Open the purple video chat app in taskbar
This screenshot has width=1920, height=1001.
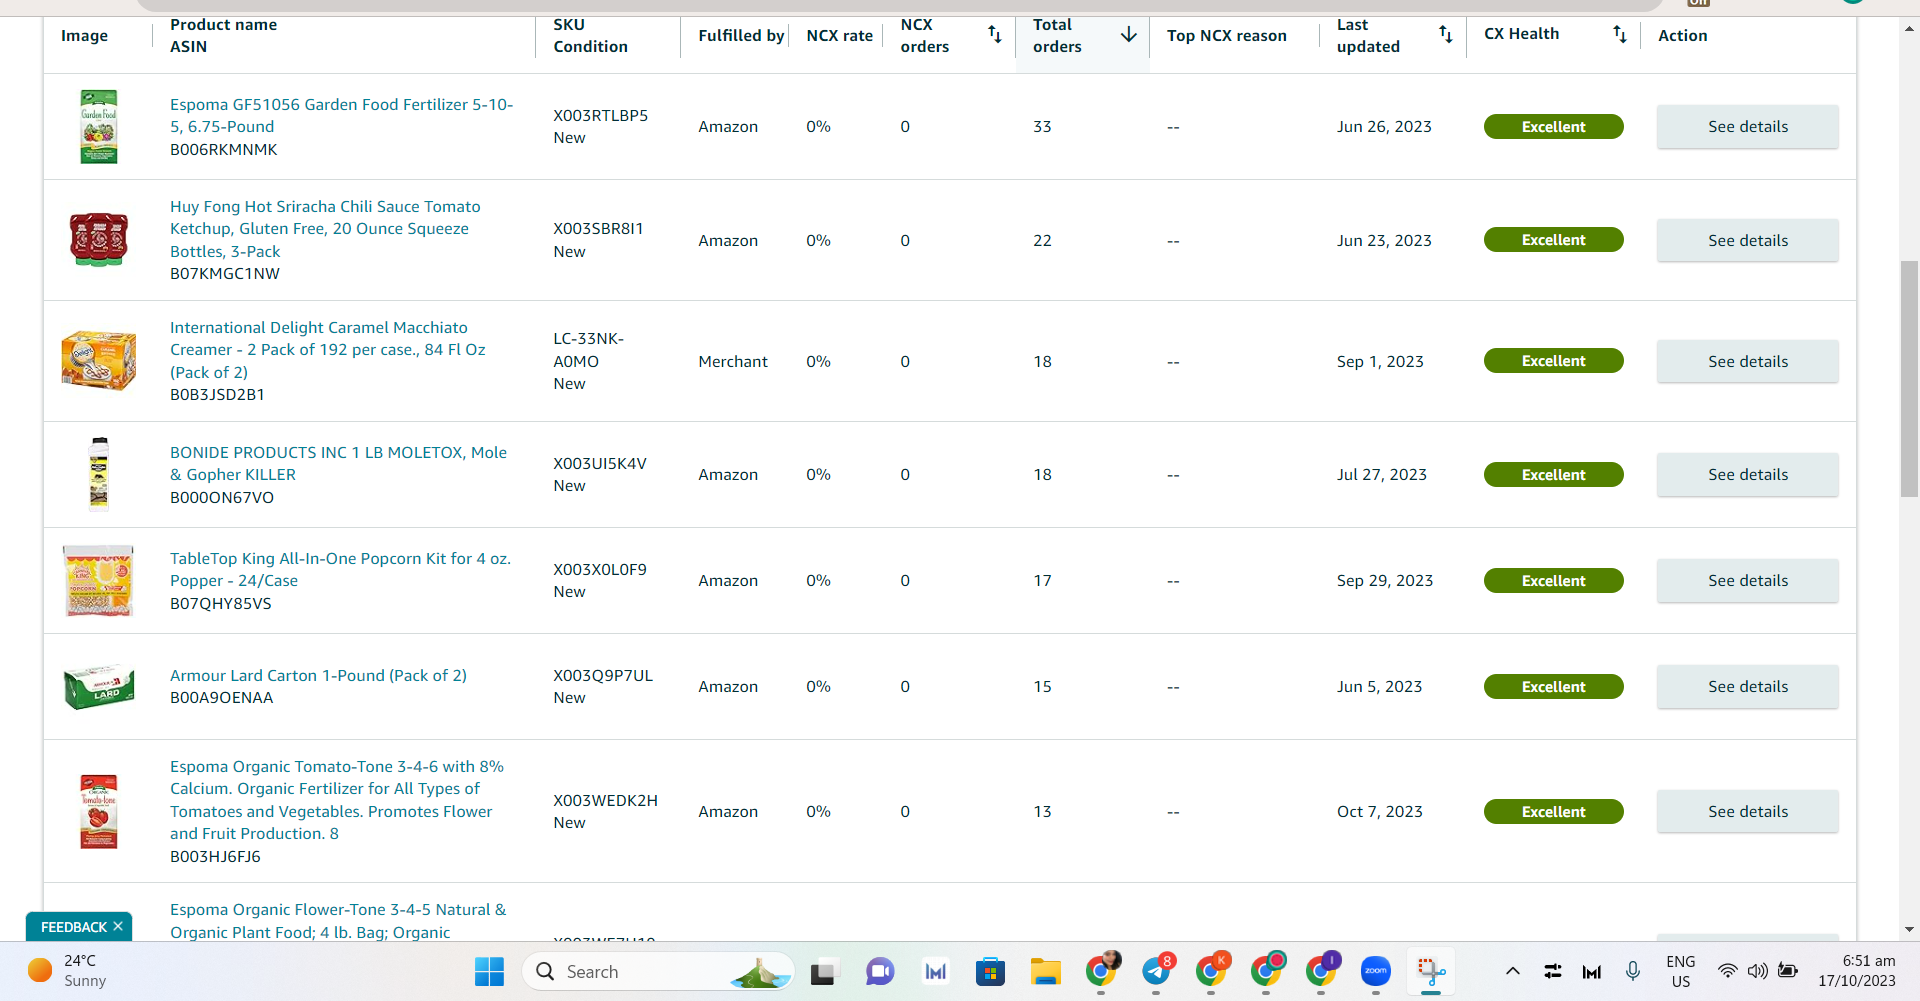880,971
